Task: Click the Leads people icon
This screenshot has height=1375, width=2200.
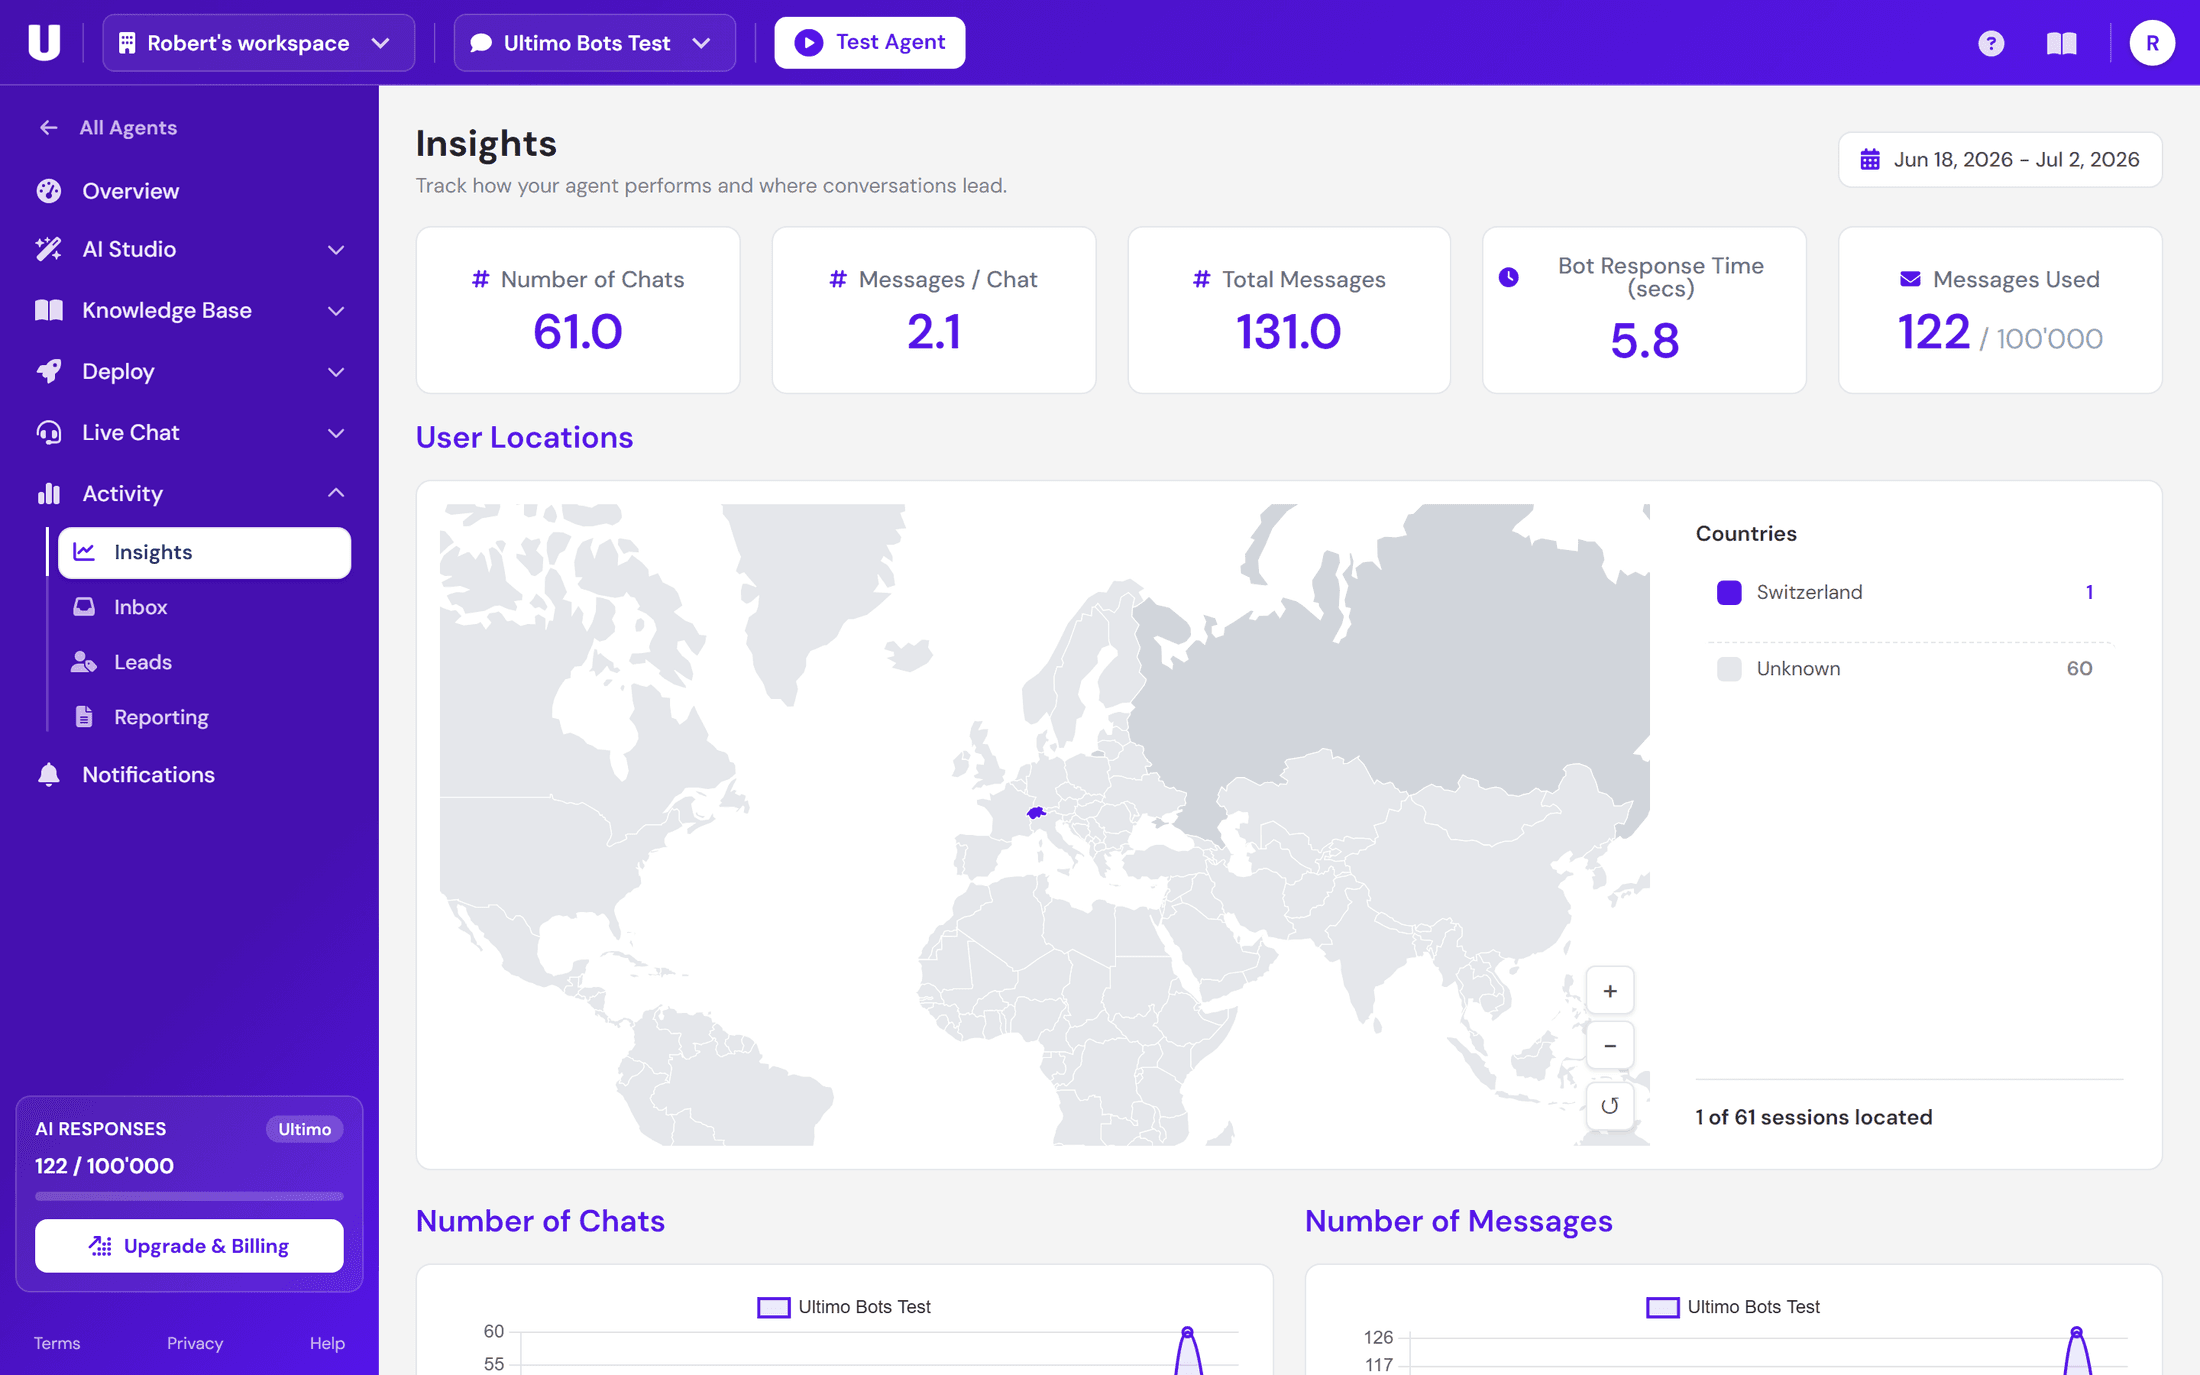Action: [84, 662]
